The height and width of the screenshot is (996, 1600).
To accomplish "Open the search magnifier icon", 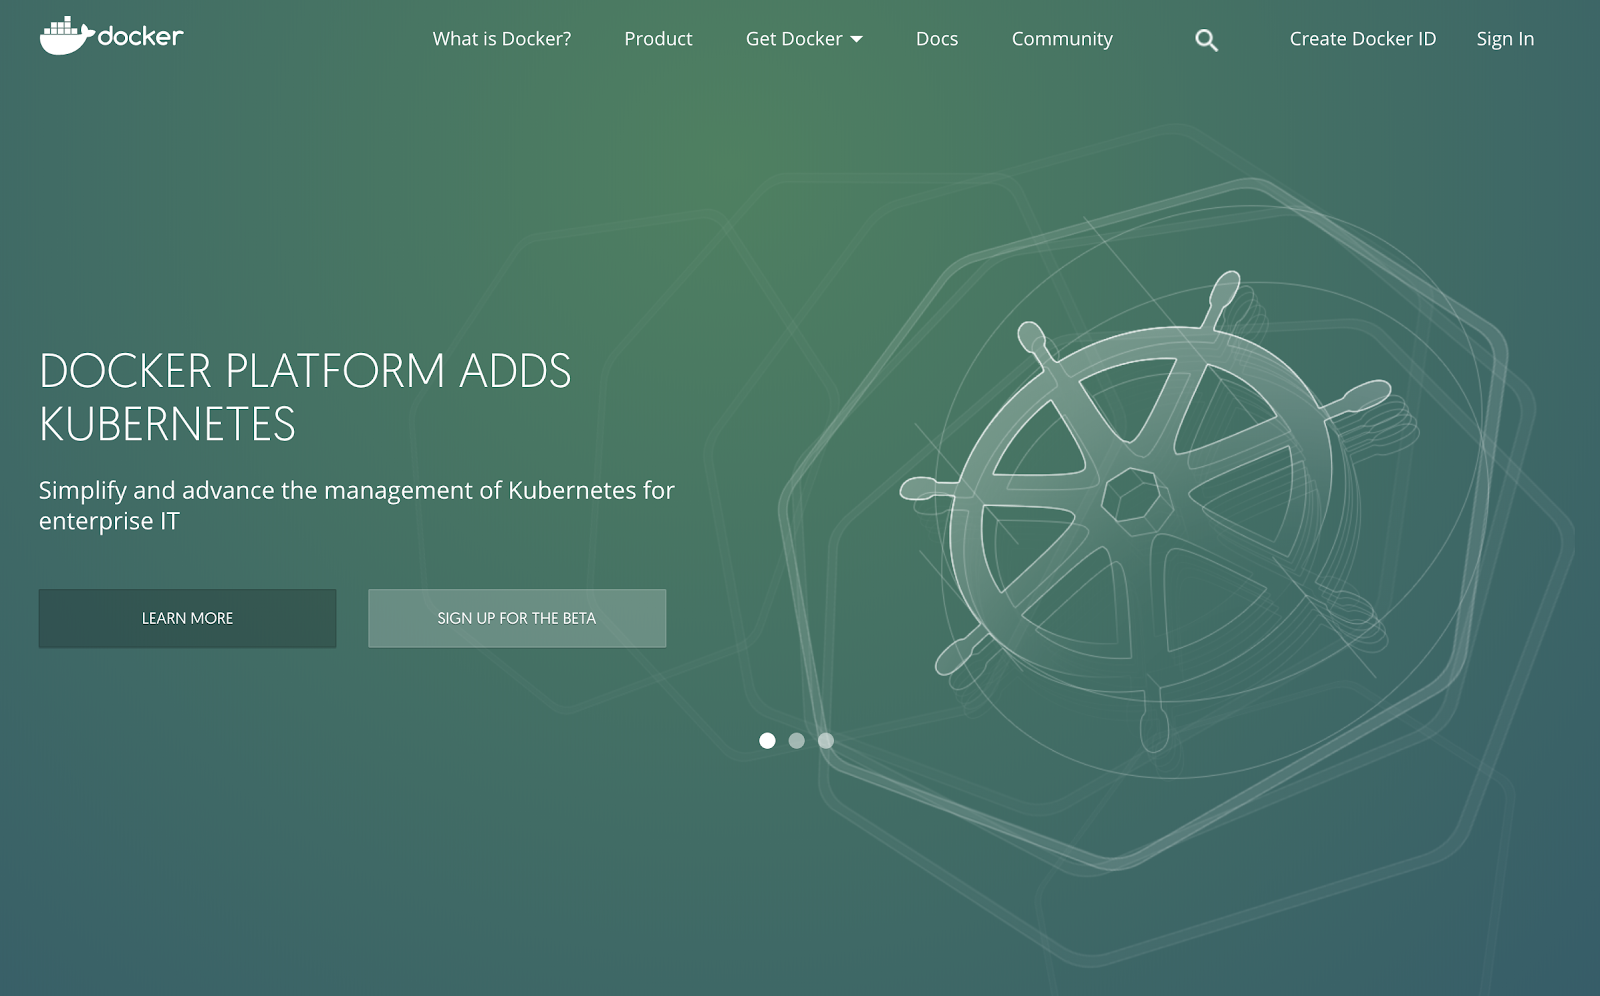I will pyautogui.click(x=1206, y=40).
